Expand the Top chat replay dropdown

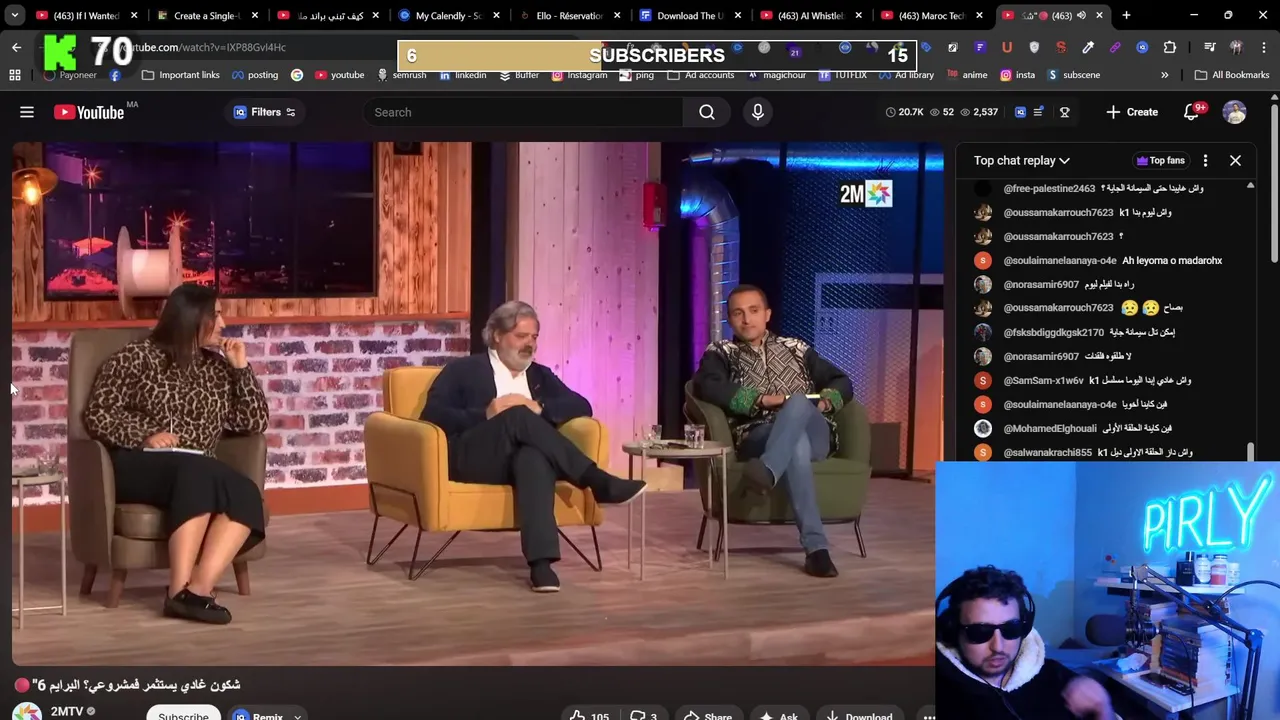[1022, 160]
